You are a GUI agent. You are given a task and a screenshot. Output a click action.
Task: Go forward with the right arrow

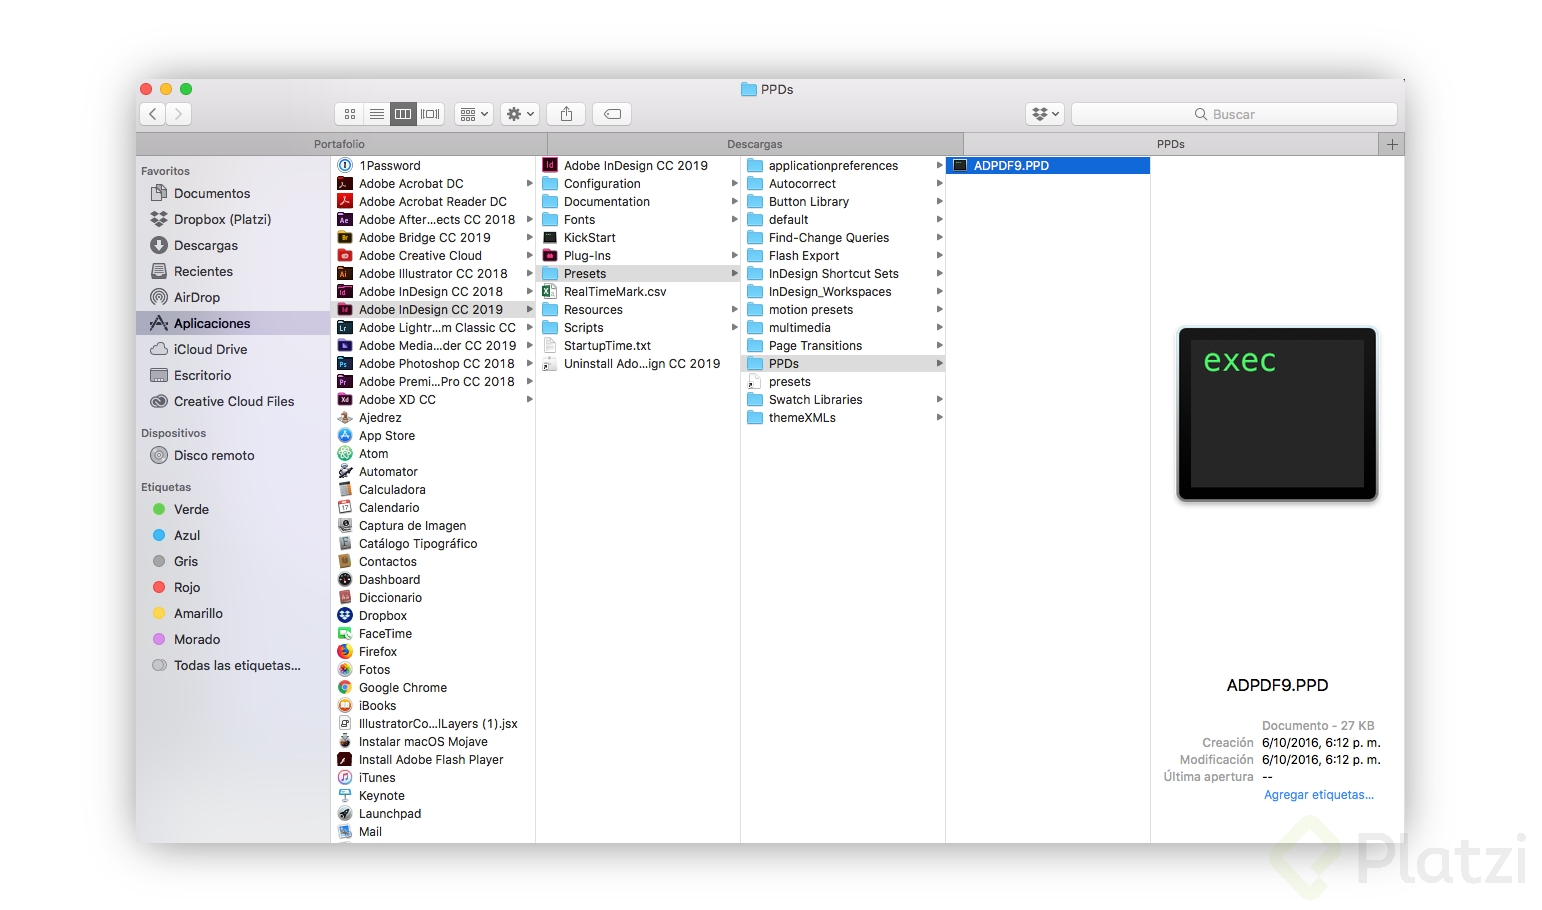tap(179, 114)
